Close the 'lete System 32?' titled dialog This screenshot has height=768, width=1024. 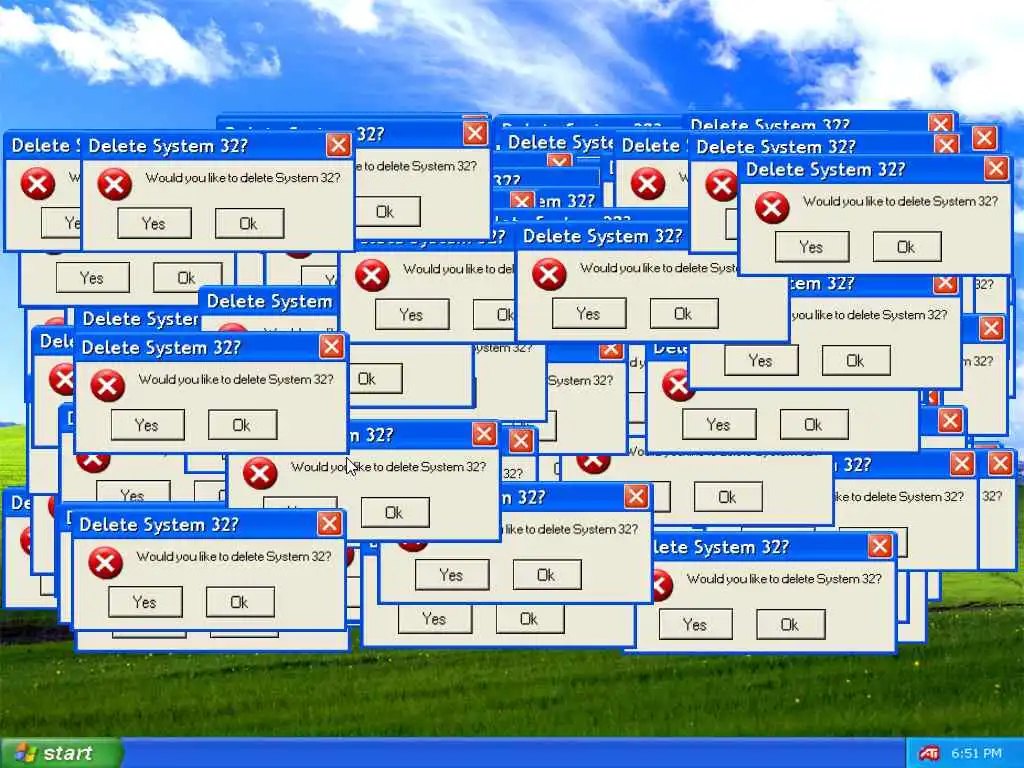[x=880, y=546]
